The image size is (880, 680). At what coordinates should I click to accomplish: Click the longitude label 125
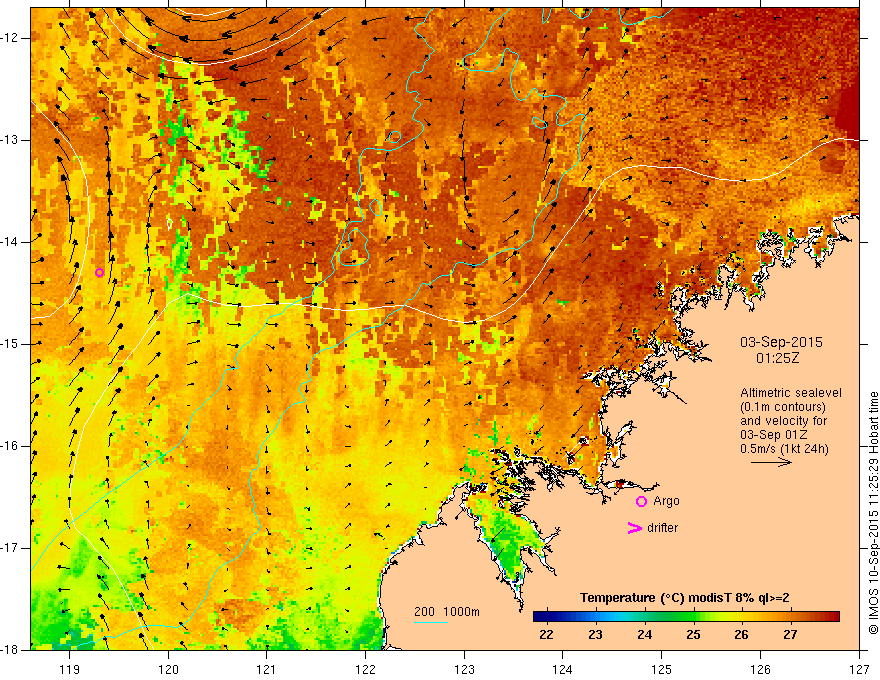[x=662, y=669]
